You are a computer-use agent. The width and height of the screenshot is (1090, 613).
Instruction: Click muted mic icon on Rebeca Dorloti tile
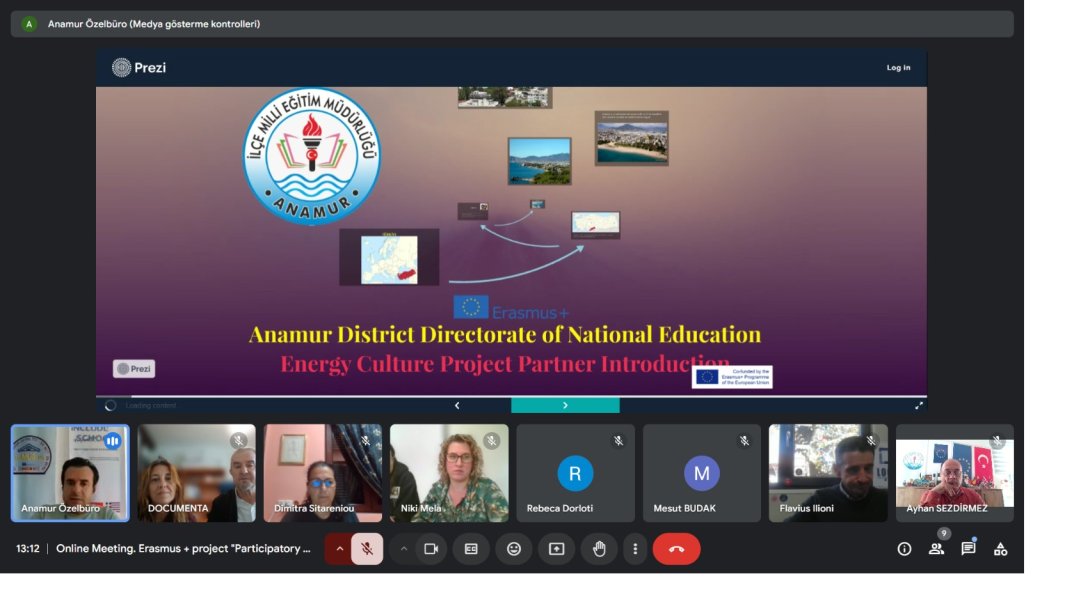coord(618,441)
